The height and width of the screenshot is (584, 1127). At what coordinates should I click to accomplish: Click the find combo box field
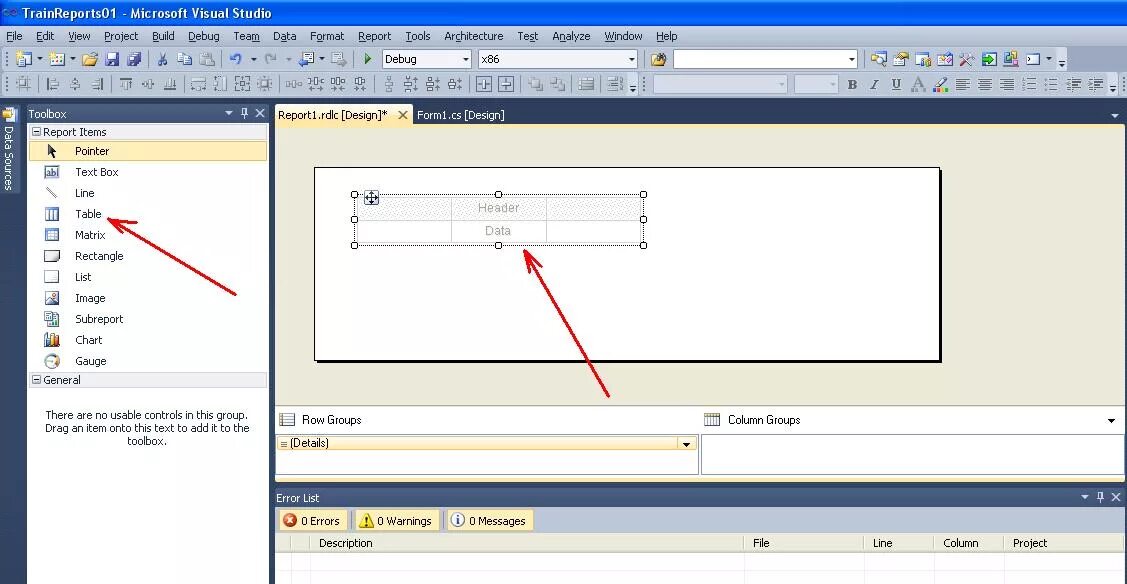(x=765, y=59)
